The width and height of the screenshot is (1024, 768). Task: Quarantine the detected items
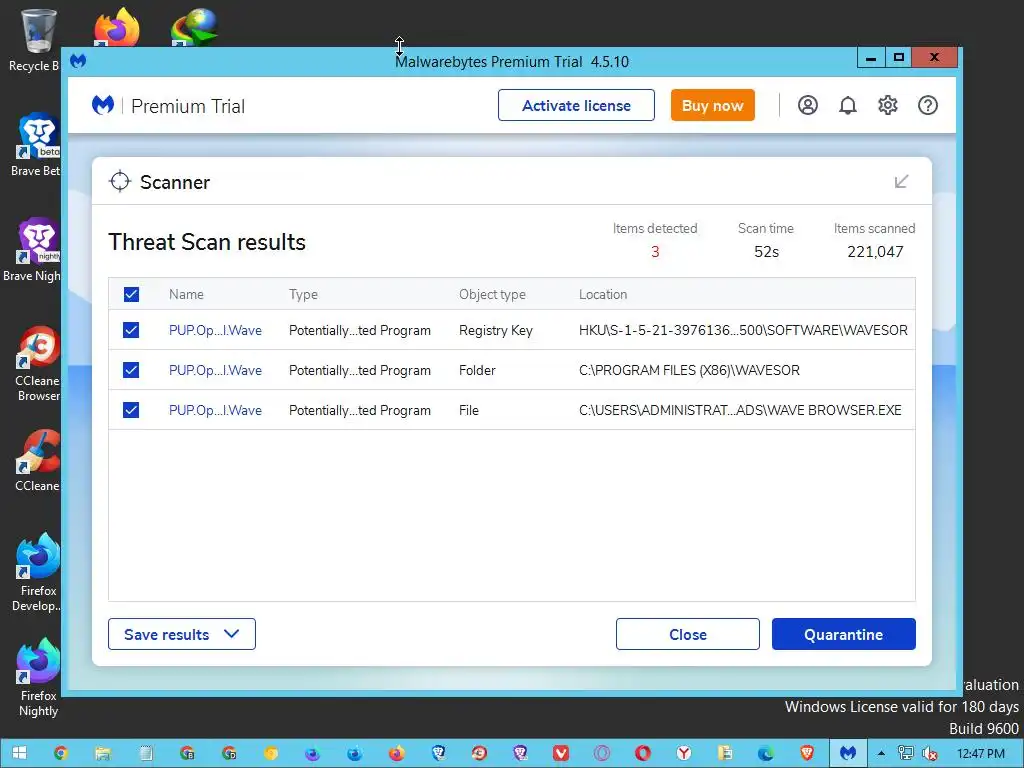(x=843, y=634)
